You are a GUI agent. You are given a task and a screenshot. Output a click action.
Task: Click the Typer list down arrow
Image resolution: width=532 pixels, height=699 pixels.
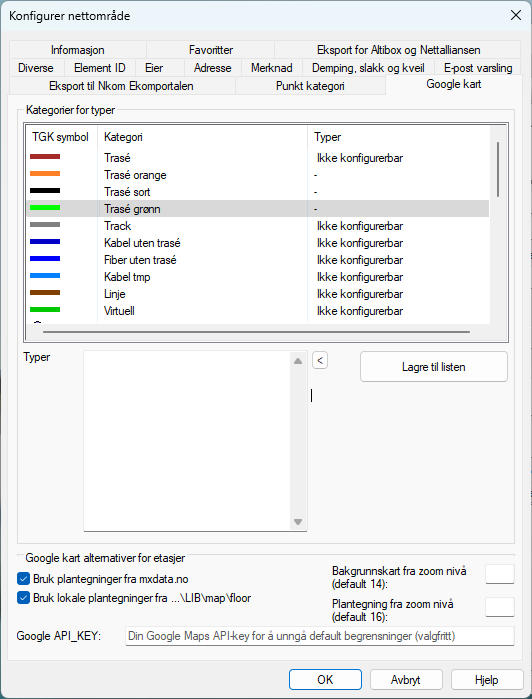[298, 522]
